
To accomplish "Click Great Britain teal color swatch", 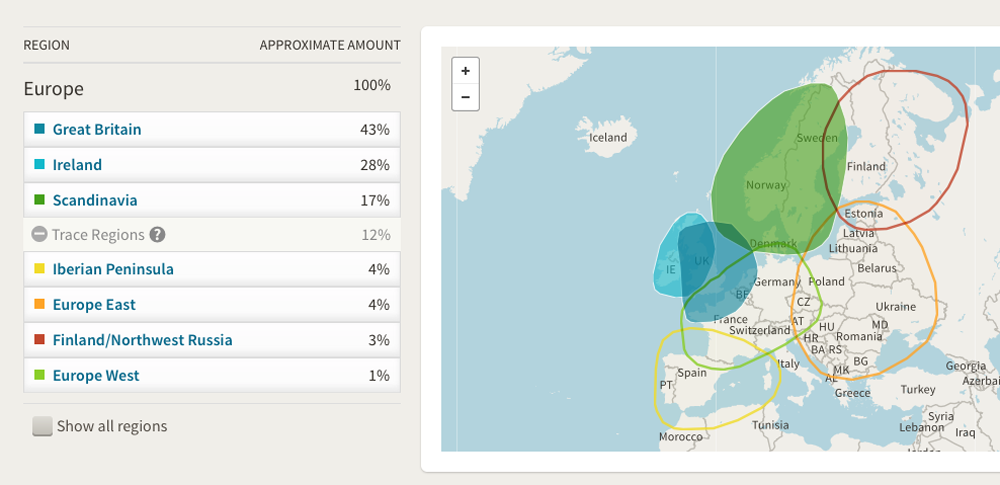I will tap(39, 129).
